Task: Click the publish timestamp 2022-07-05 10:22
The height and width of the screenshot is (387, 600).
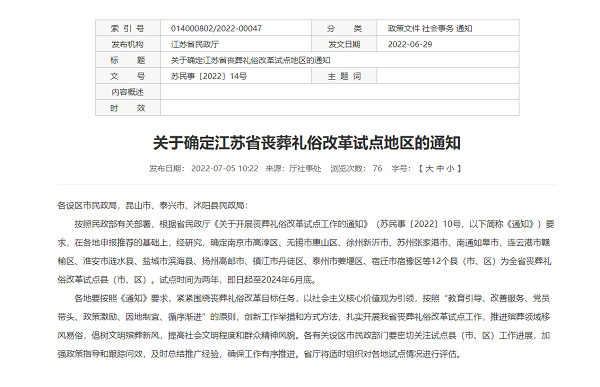Action: (x=225, y=168)
